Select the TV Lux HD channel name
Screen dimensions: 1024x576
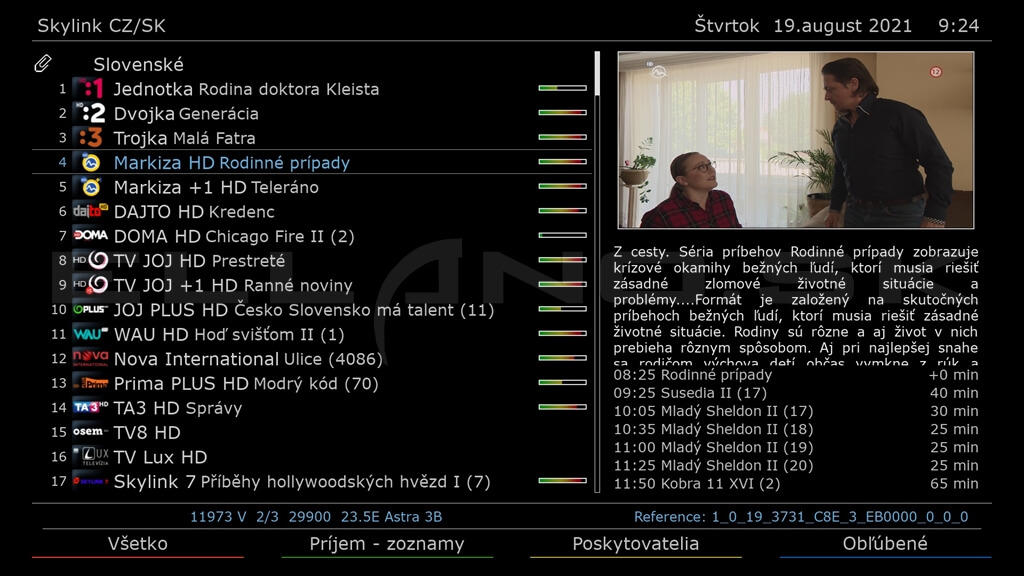tap(161, 457)
